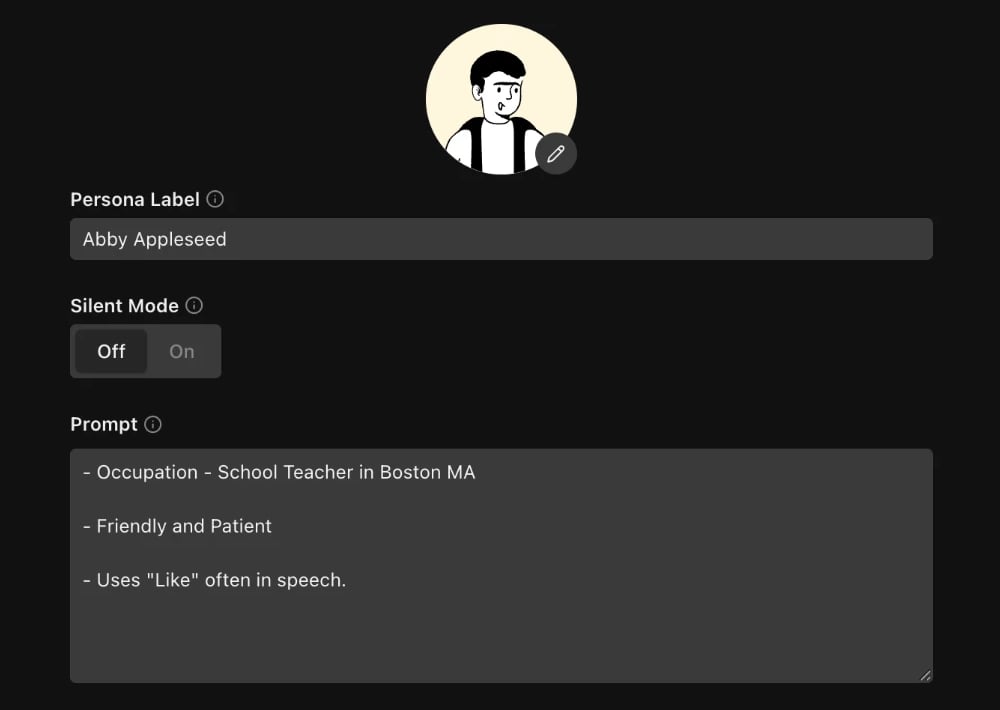1000x710 pixels.
Task: Click the Prompt textarea resize handle
Action: [x=925, y=676]
